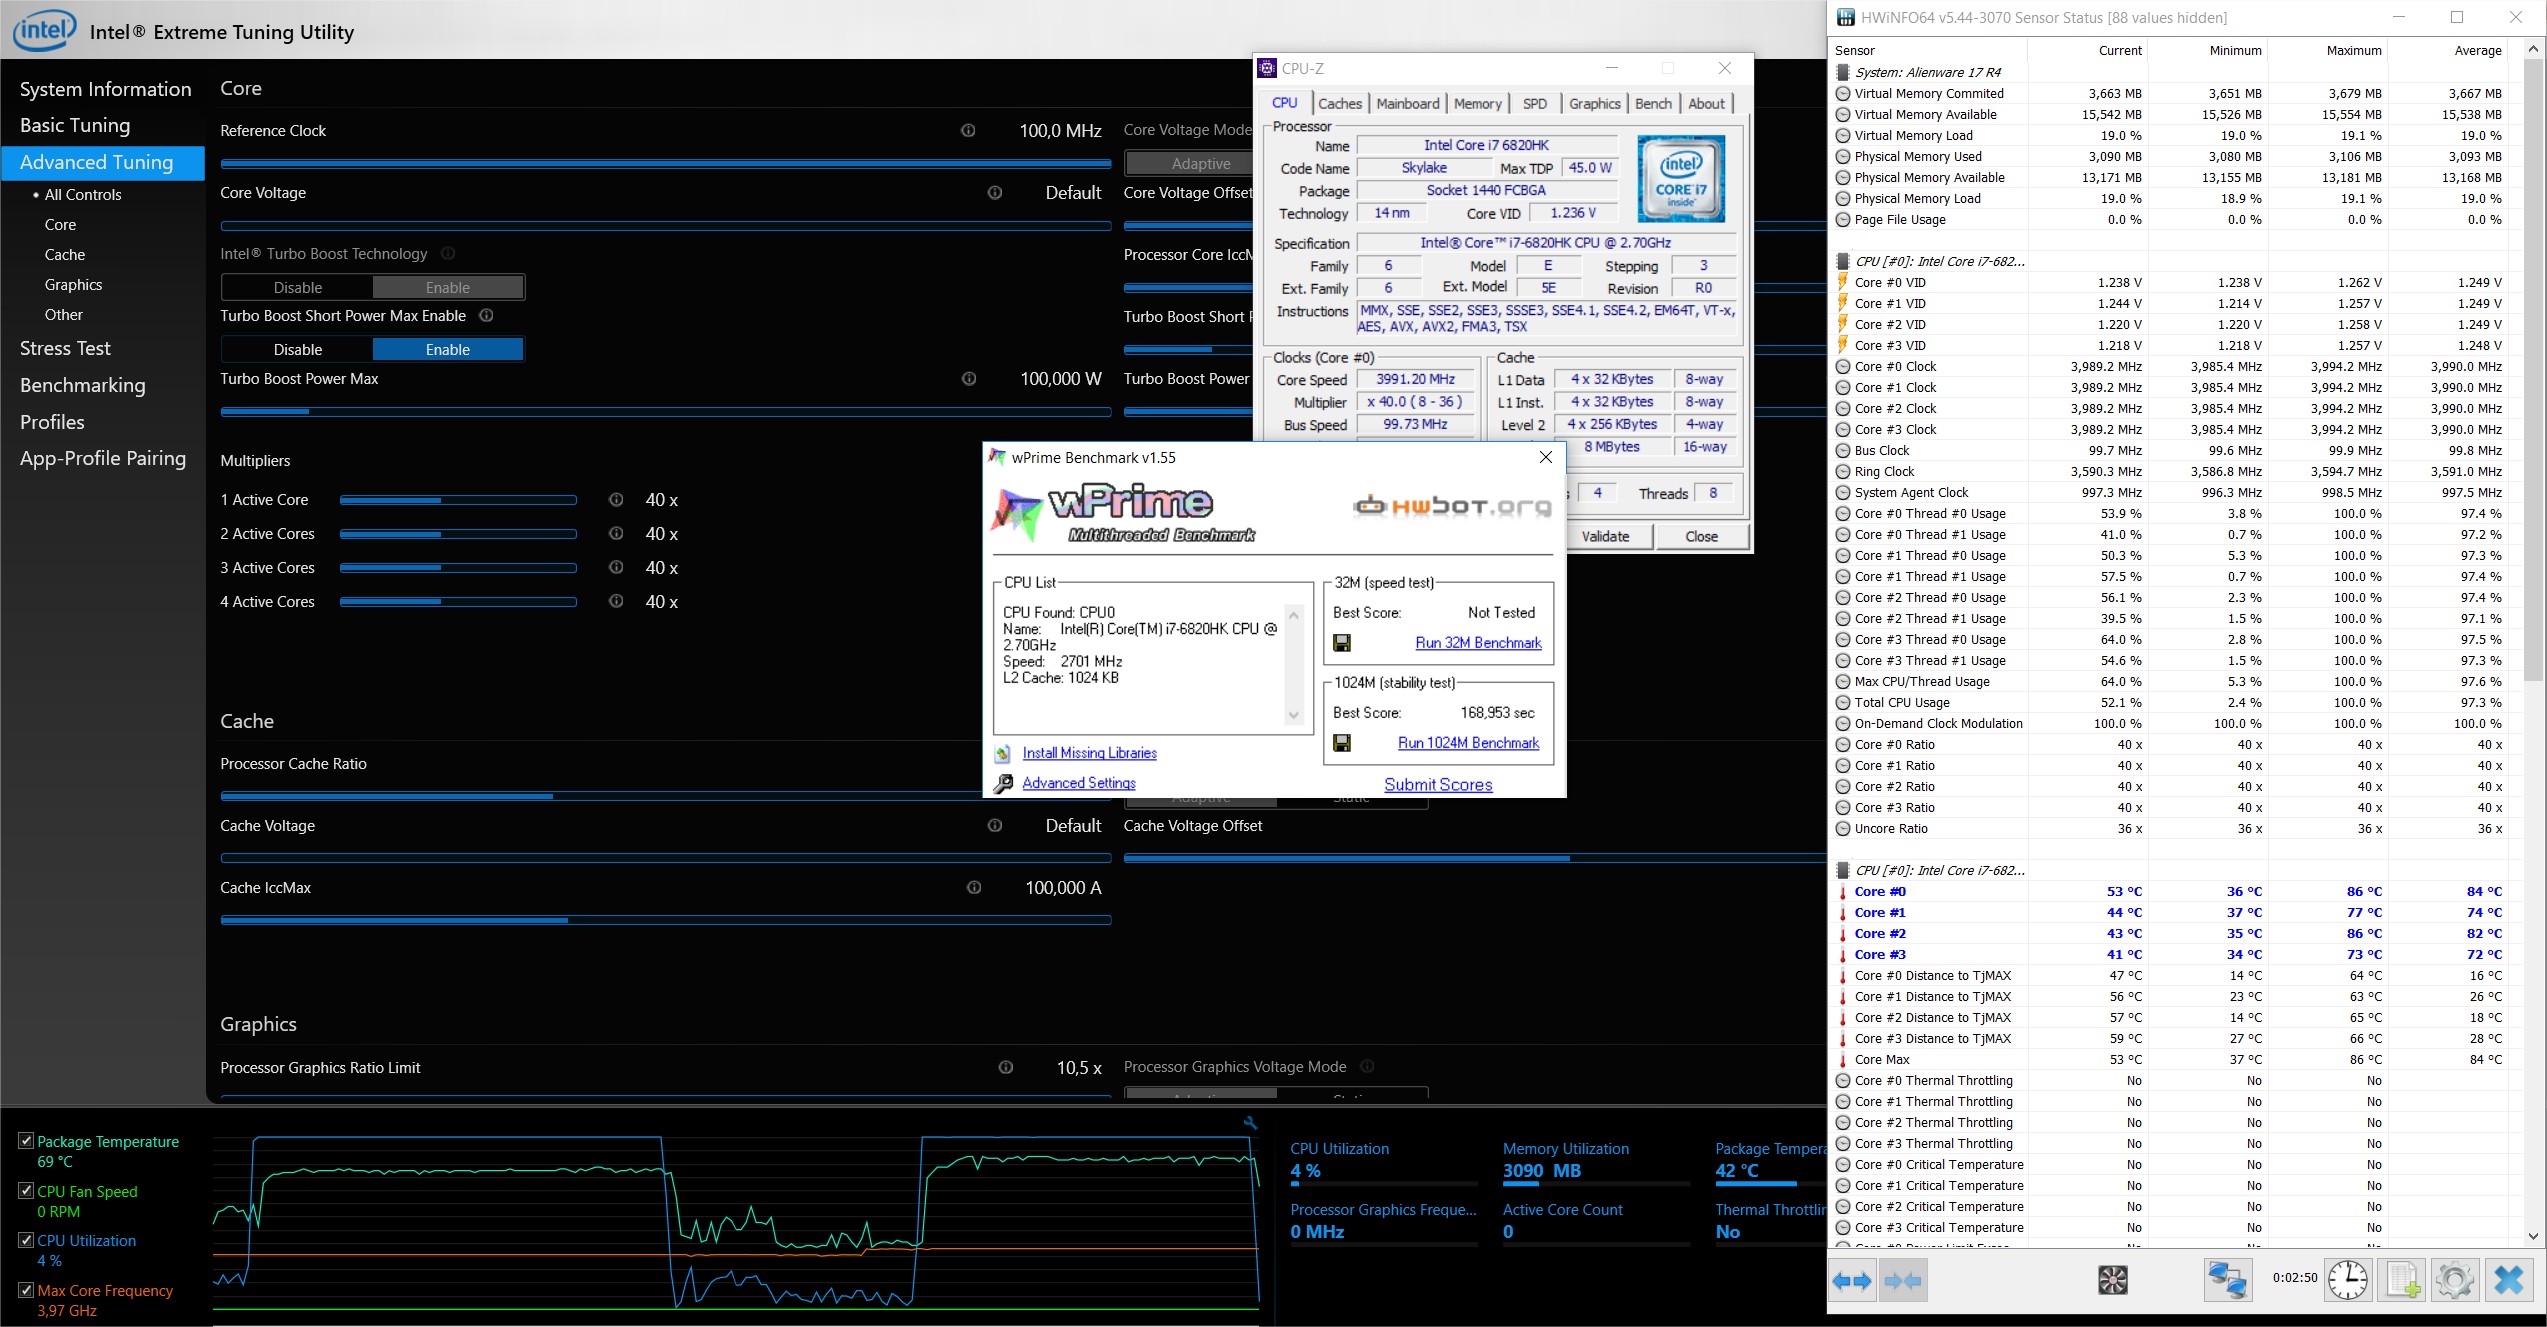This screenshot has width=2547, height=1327.
Task: Start logging with the HWiNFO sheet-plus icon
Action: (2403, 1280)
